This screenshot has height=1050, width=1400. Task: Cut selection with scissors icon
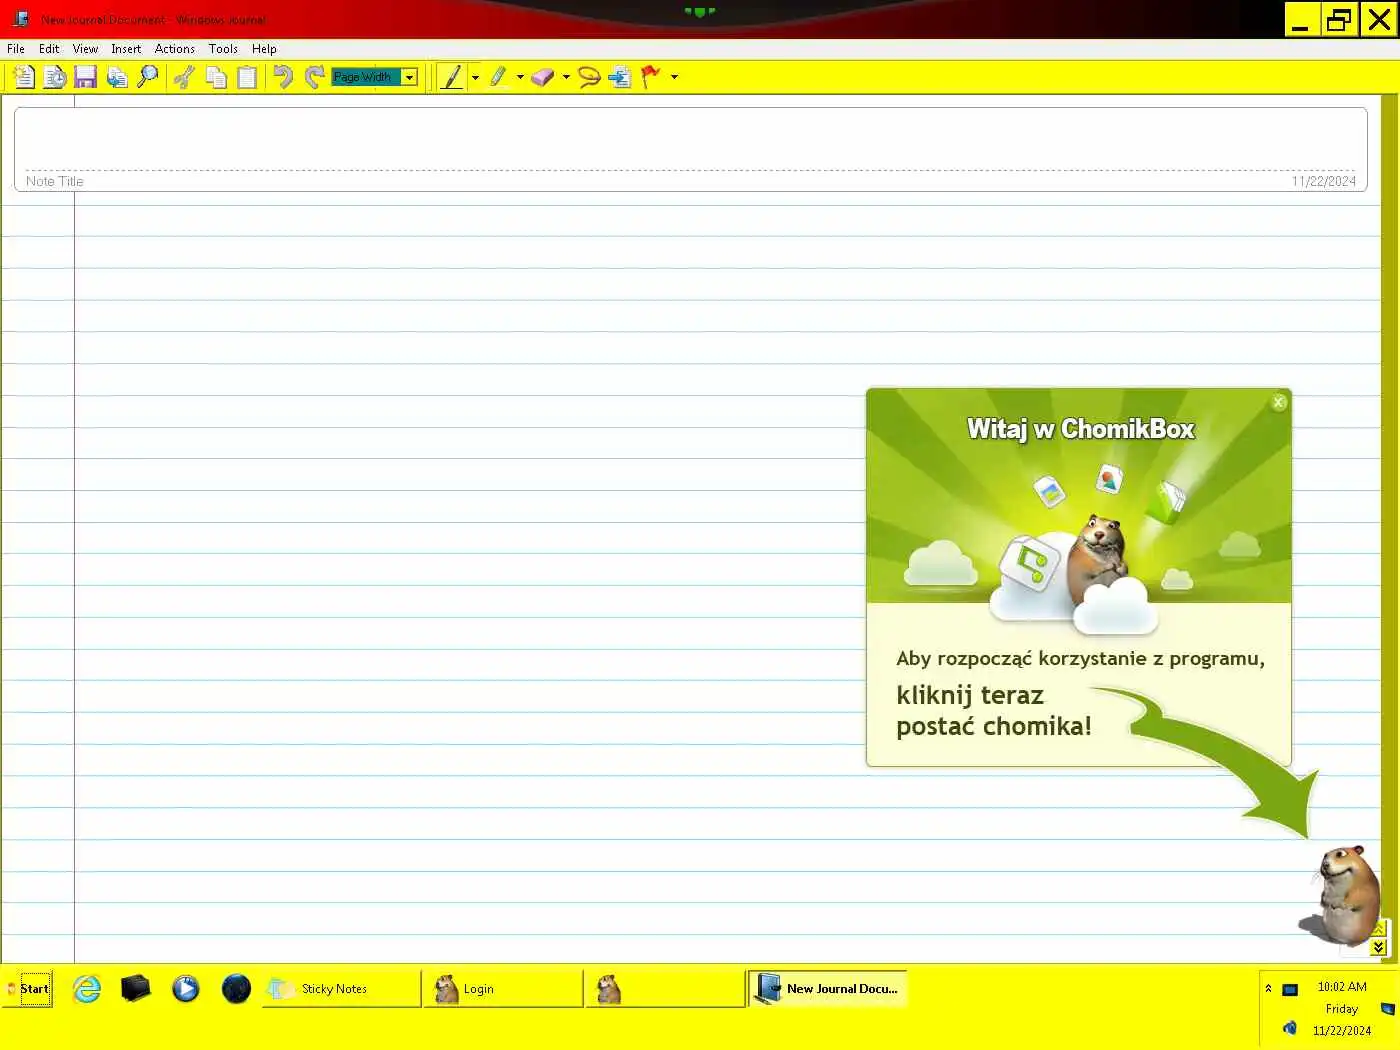pyautogui.click(x=184, y=77)
